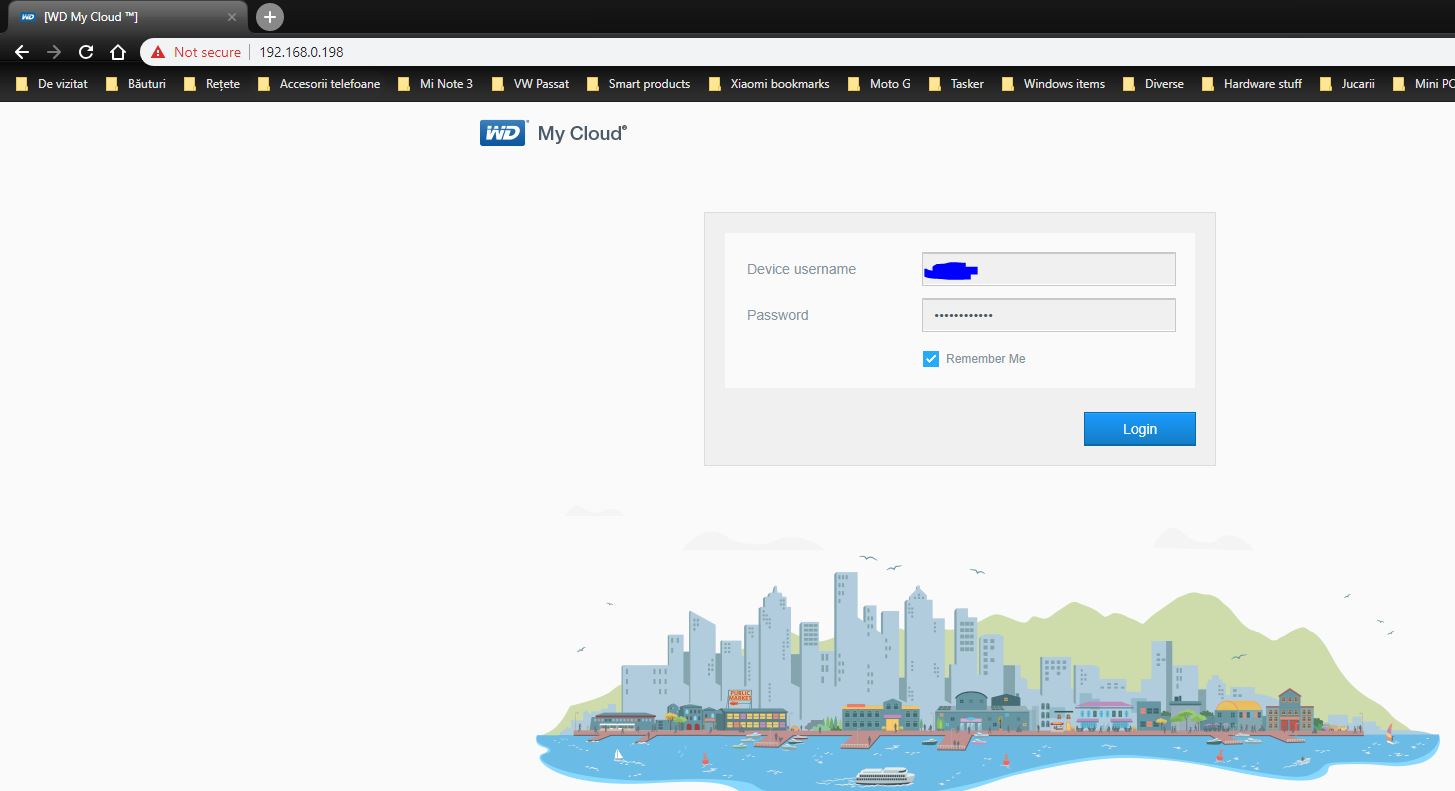Image resolution: width=1455 pixels, height=791 pixels.
Task: Open the Diverse bookmarks folder
Action: tap(1153, 84)
